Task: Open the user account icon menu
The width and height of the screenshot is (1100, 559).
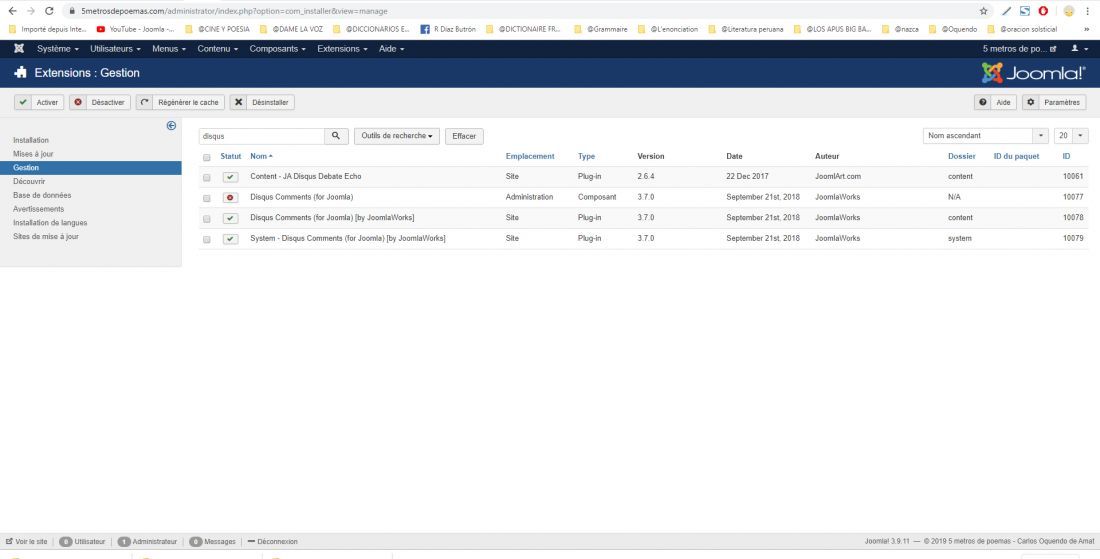Action: point(1078,49)
